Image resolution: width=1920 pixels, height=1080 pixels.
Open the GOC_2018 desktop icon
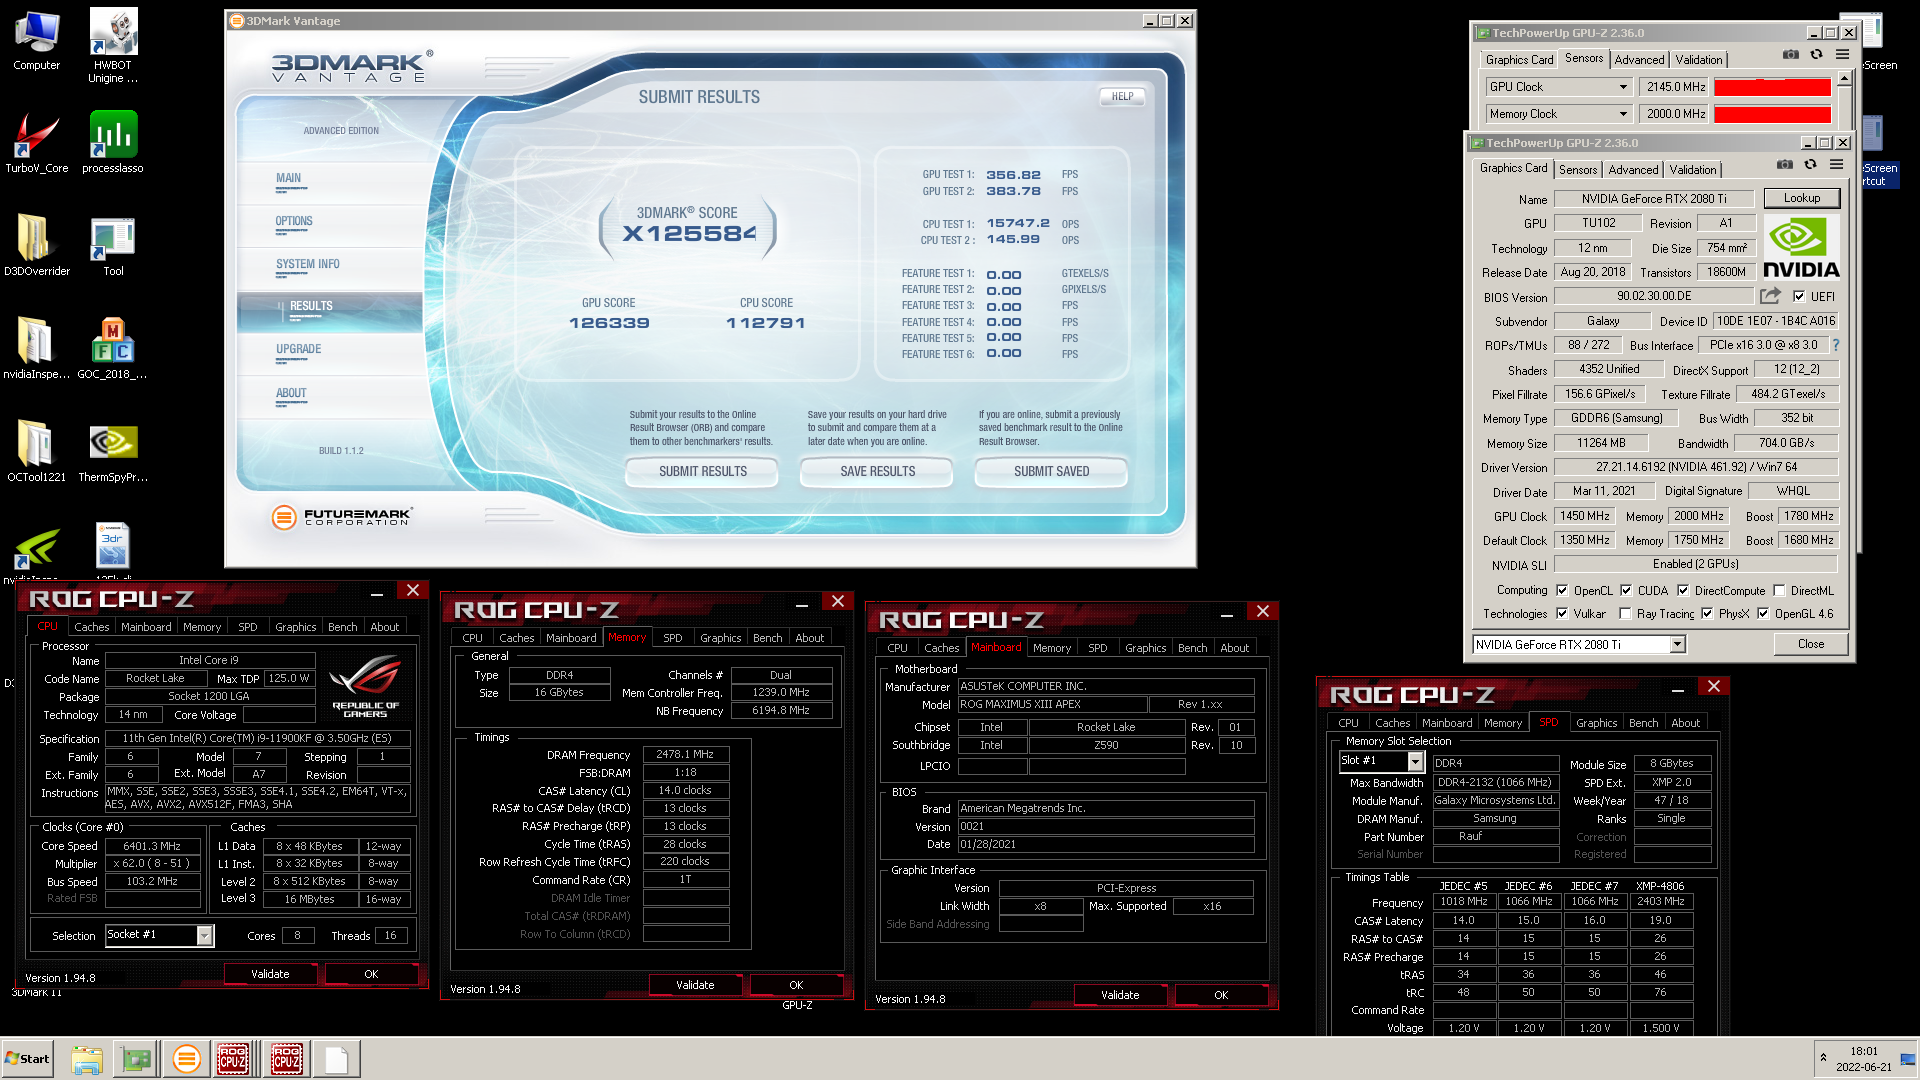[x=113, y=348]
